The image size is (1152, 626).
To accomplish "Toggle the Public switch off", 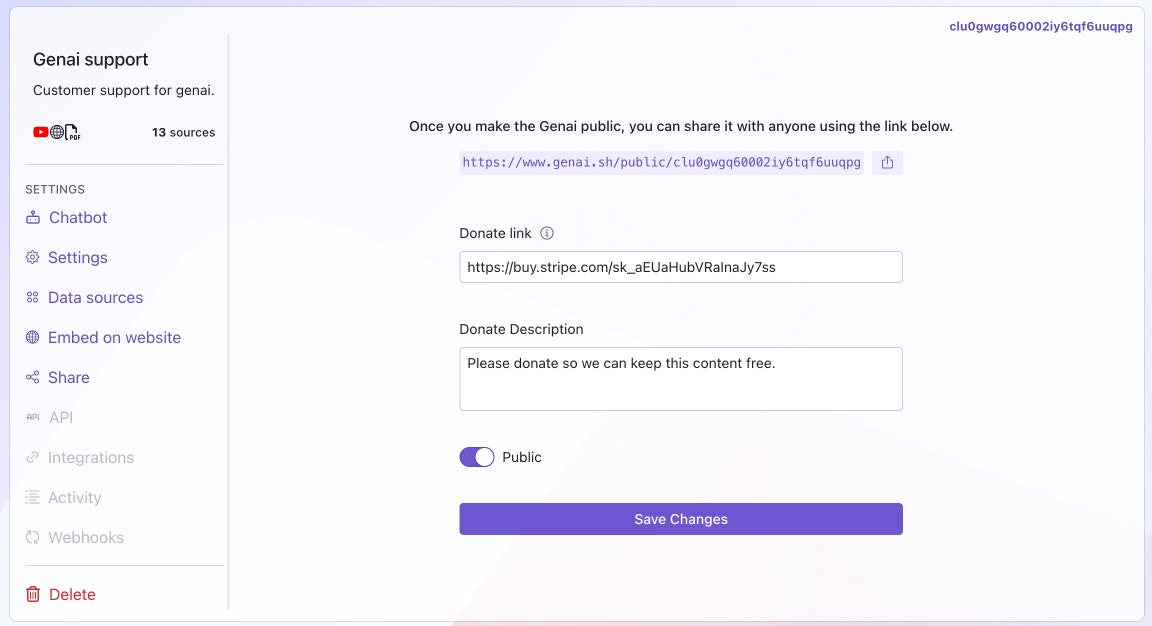I will pos(477,457).
